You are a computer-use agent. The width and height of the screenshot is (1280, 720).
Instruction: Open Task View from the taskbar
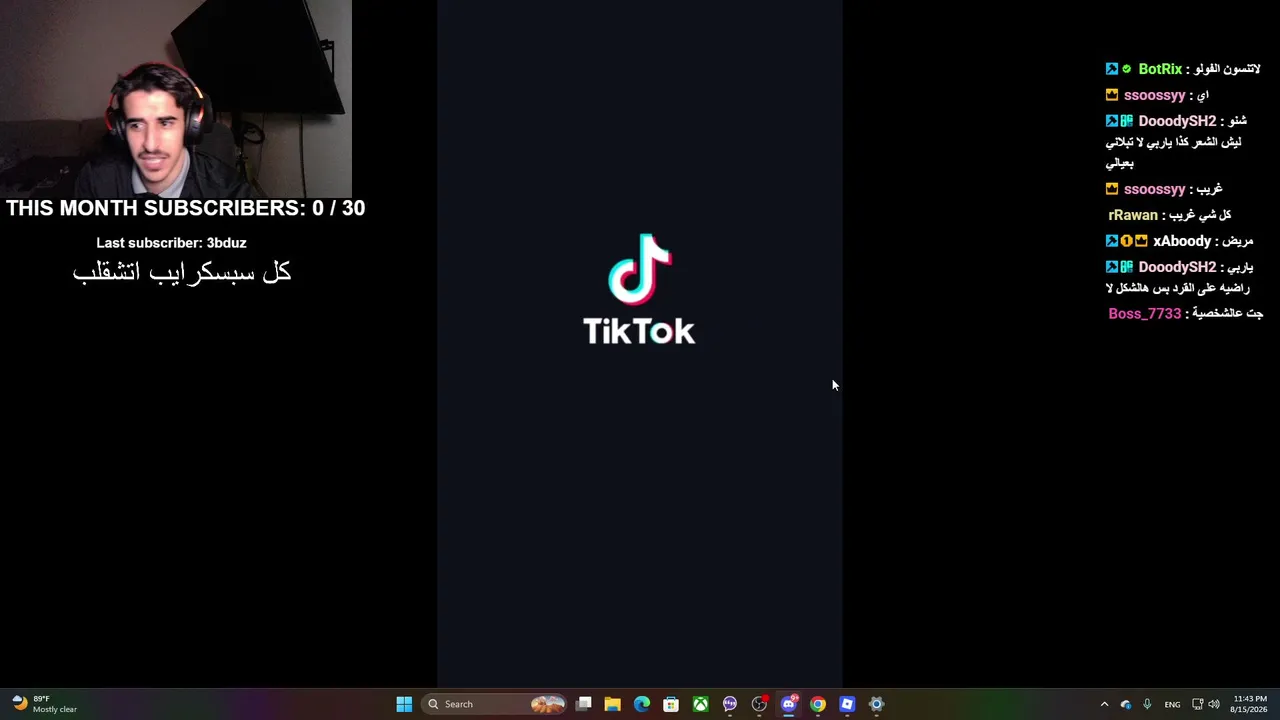pyautogui.click(x=584, y=704)
